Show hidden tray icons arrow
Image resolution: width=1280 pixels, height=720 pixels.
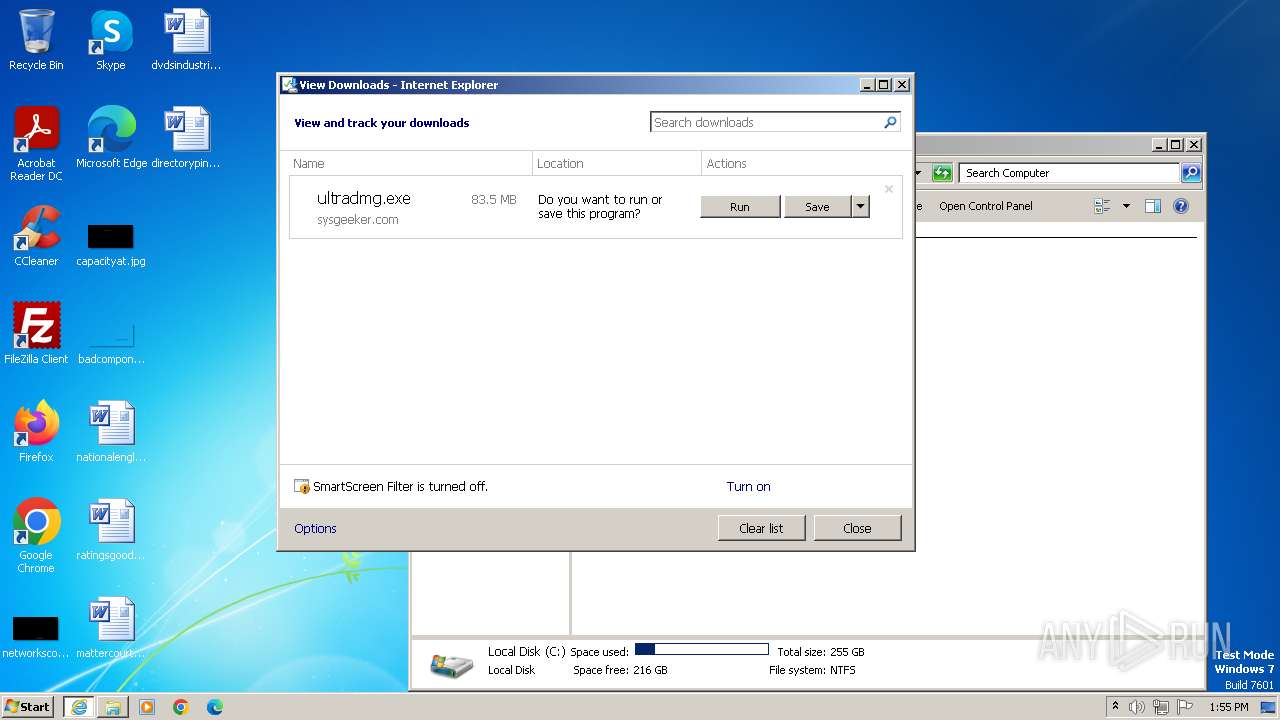[1116, 706]
